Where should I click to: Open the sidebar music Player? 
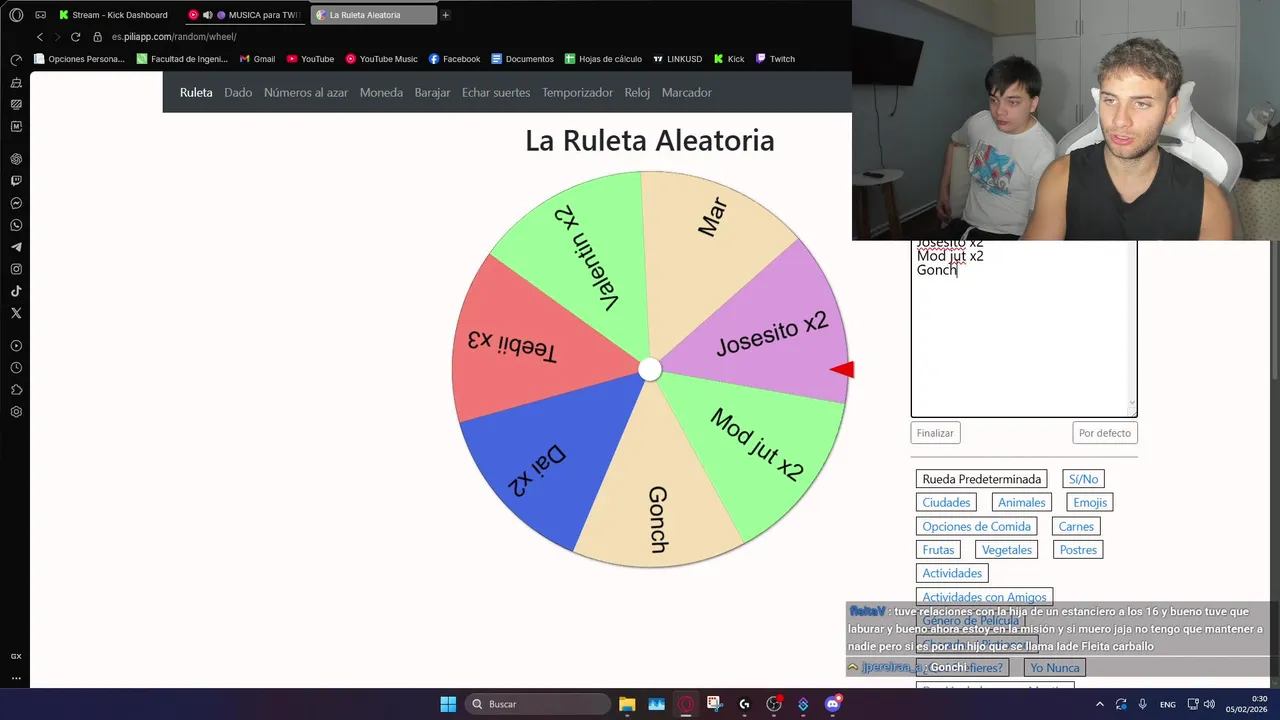(16, 346)
